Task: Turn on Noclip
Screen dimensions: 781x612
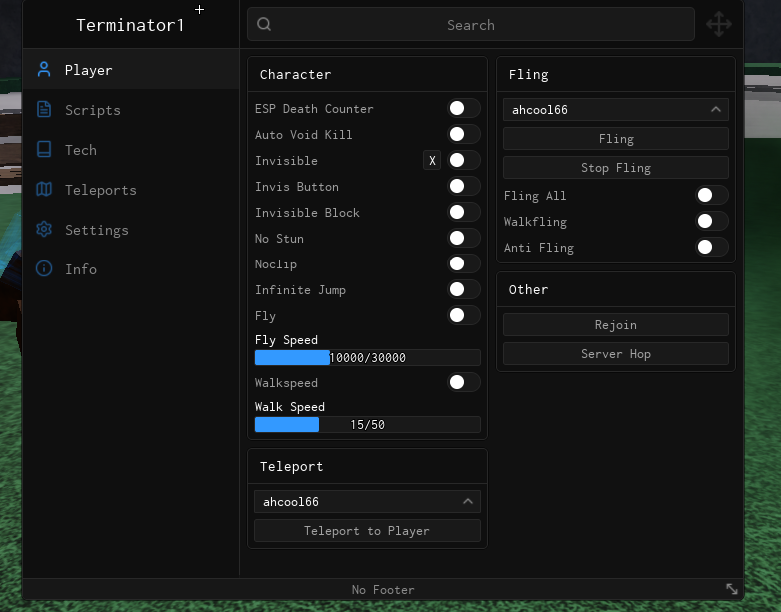Action: 464,263
